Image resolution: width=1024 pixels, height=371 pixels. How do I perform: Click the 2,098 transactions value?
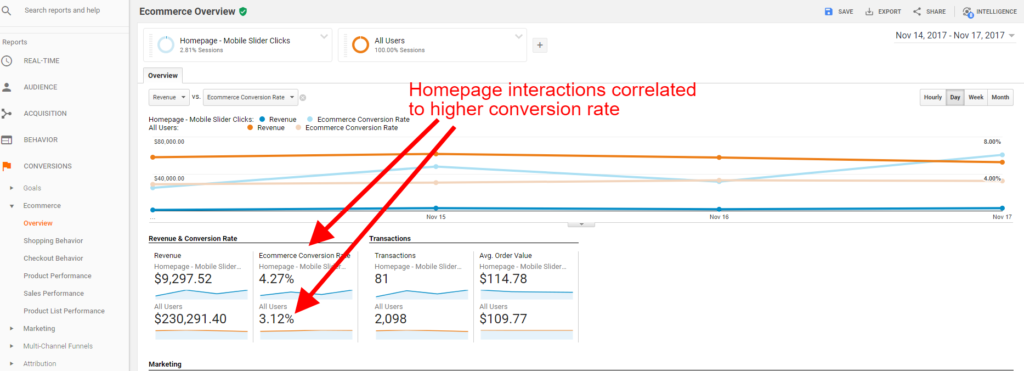coord(392,319)
